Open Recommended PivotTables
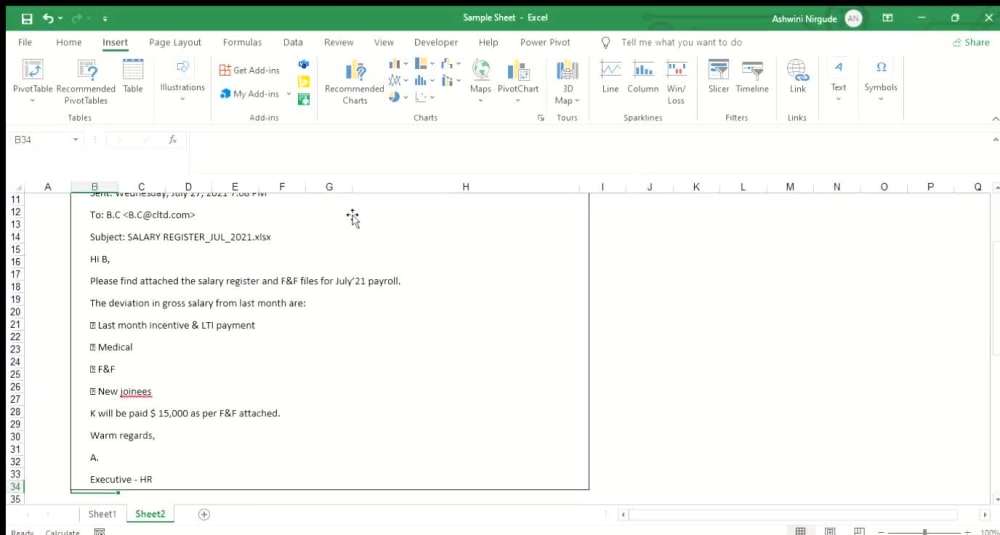Image resolution: width=1000 pixels, height=535 pixels. pyautogui.click(x=86, y=82)
